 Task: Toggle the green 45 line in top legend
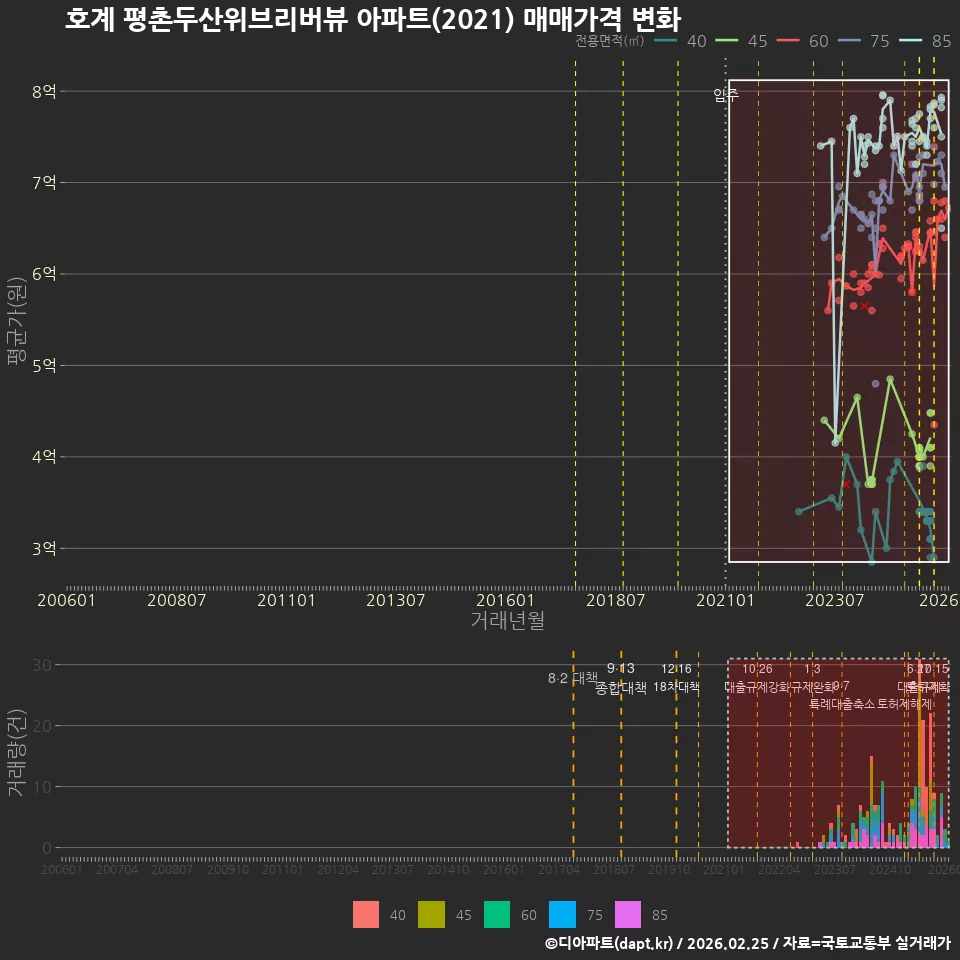727,41
